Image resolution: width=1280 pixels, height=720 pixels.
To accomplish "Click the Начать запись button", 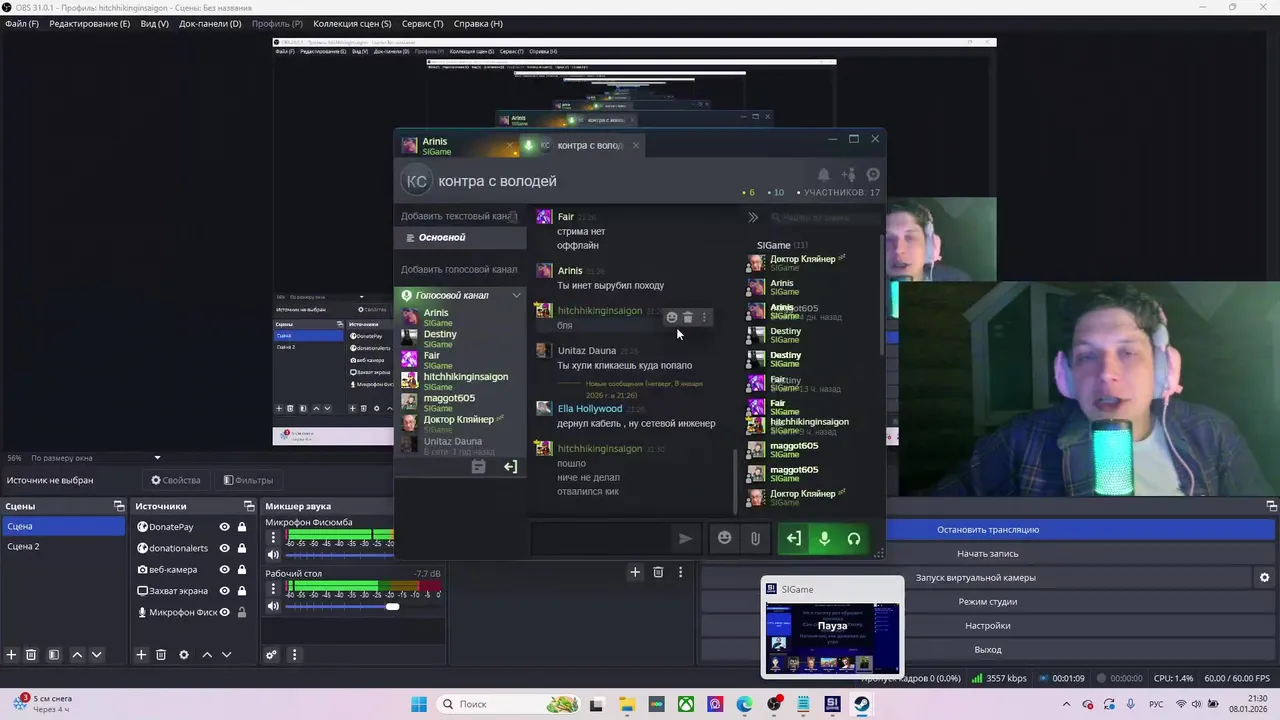I will pos(988,553).
